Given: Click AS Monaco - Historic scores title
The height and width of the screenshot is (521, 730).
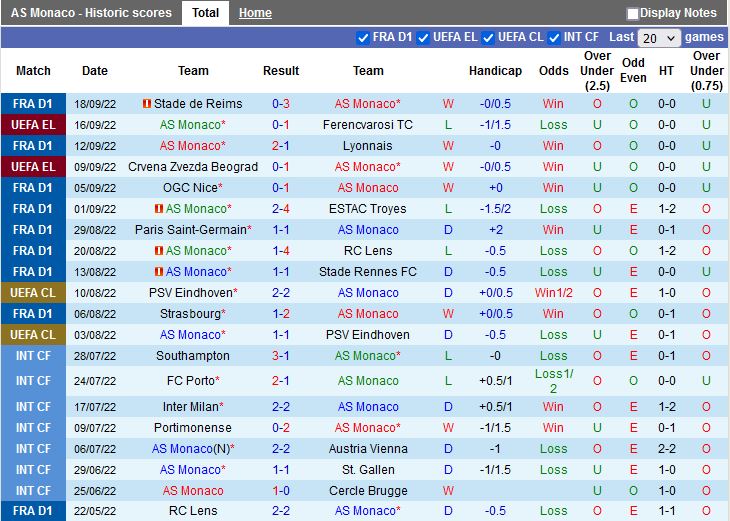Looking at the screenshot, I should (91, 13).
